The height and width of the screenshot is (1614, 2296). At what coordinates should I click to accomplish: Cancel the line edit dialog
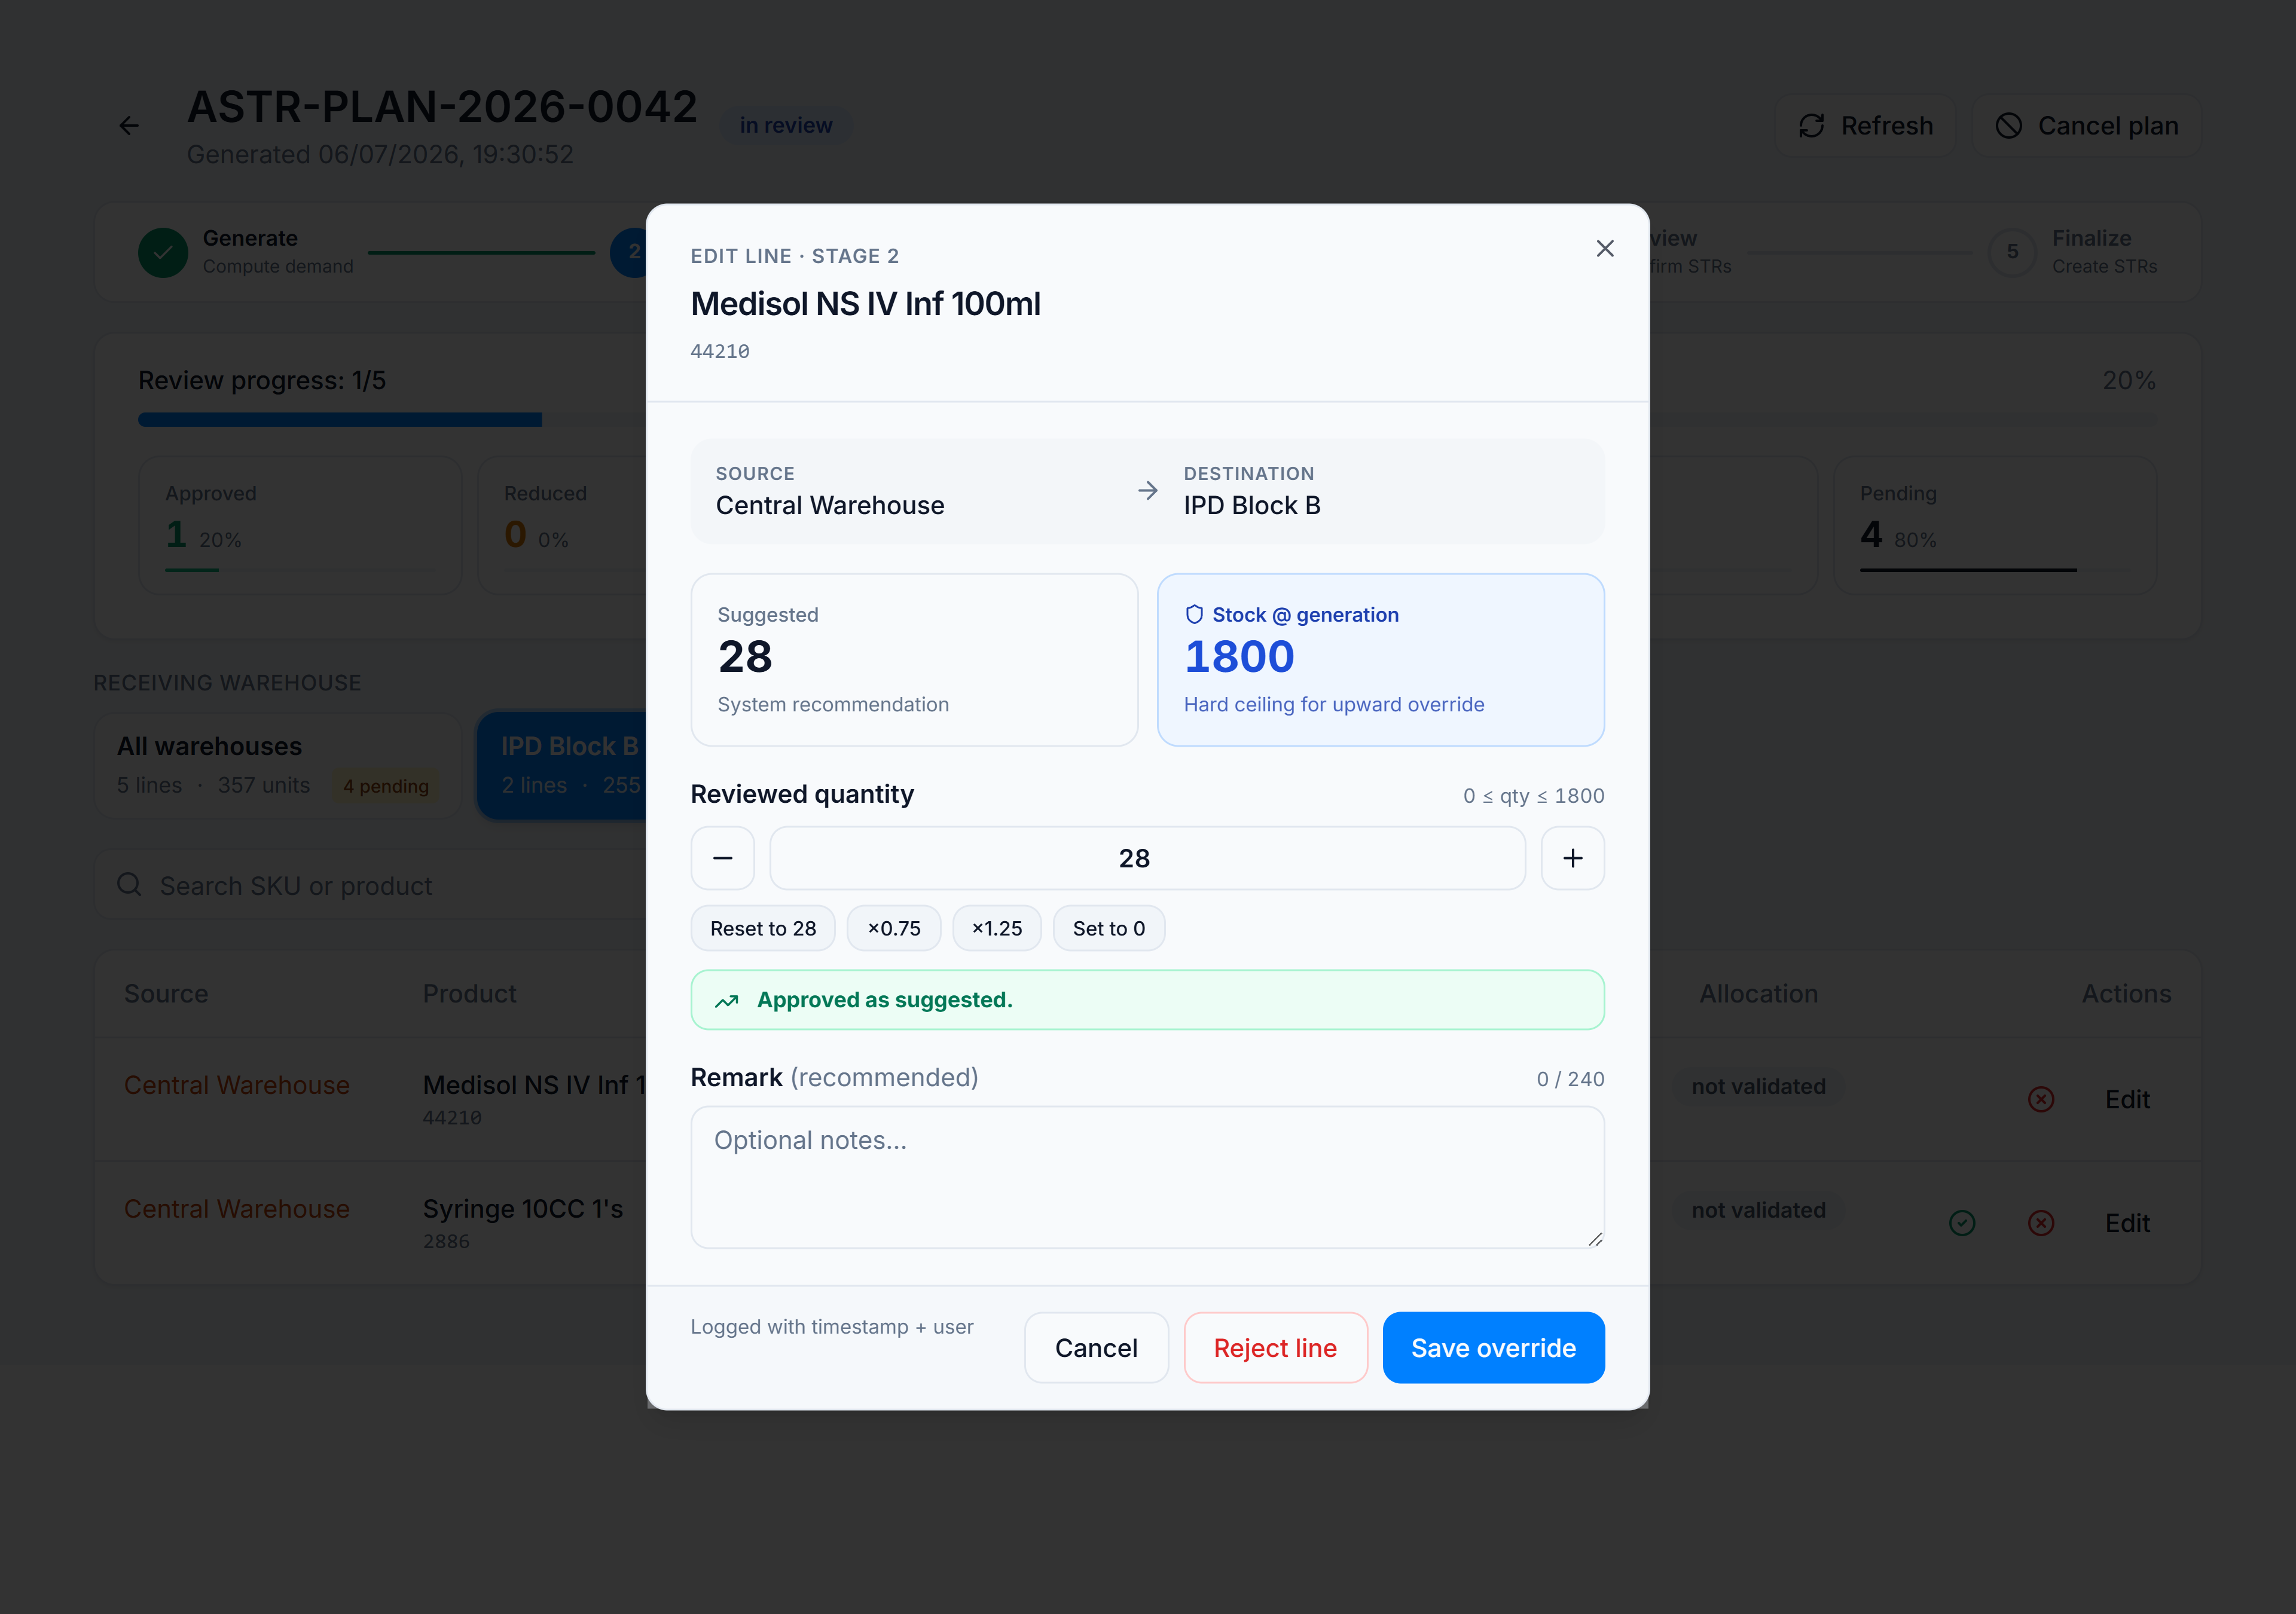click(x=1096, y=1347)
